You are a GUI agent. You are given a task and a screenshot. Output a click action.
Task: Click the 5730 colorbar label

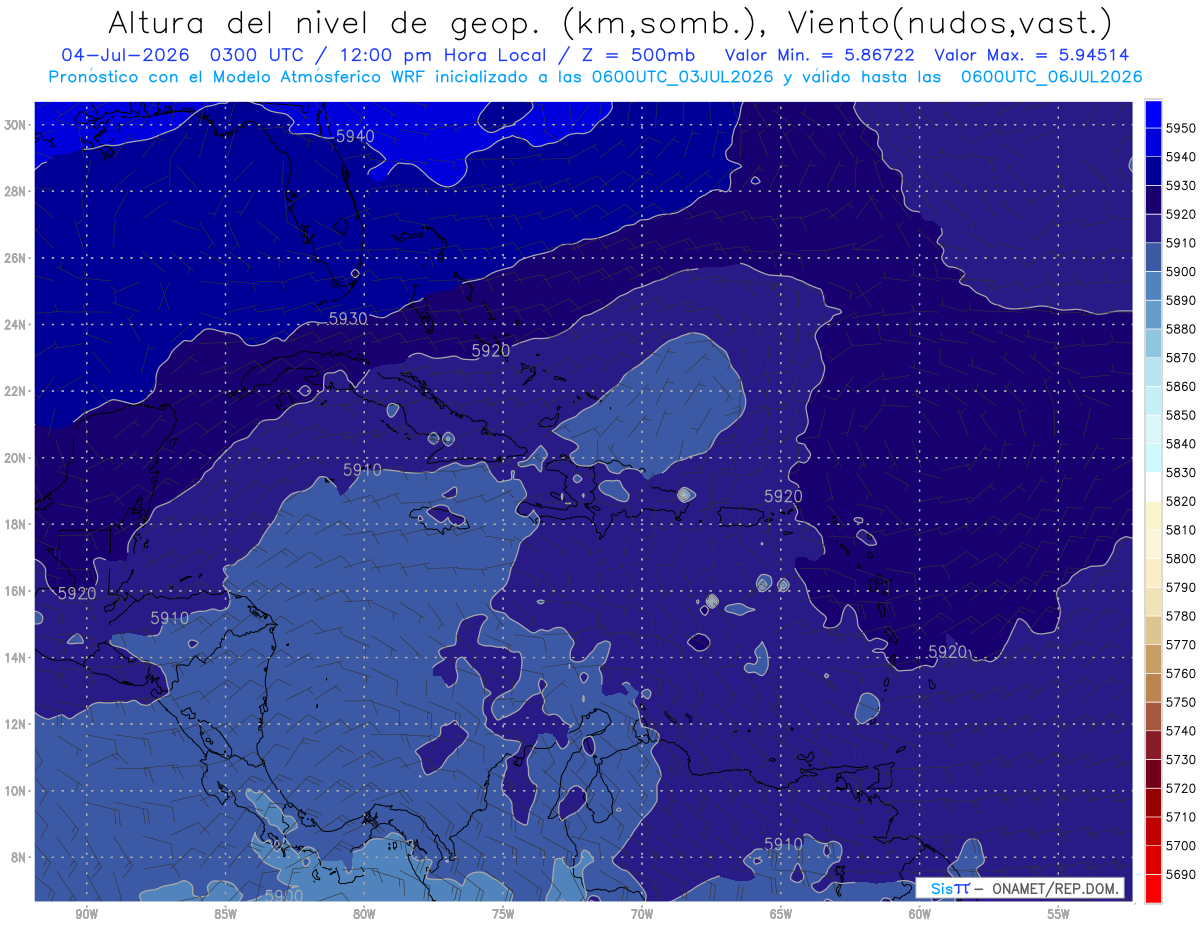tap(1181, 759)
